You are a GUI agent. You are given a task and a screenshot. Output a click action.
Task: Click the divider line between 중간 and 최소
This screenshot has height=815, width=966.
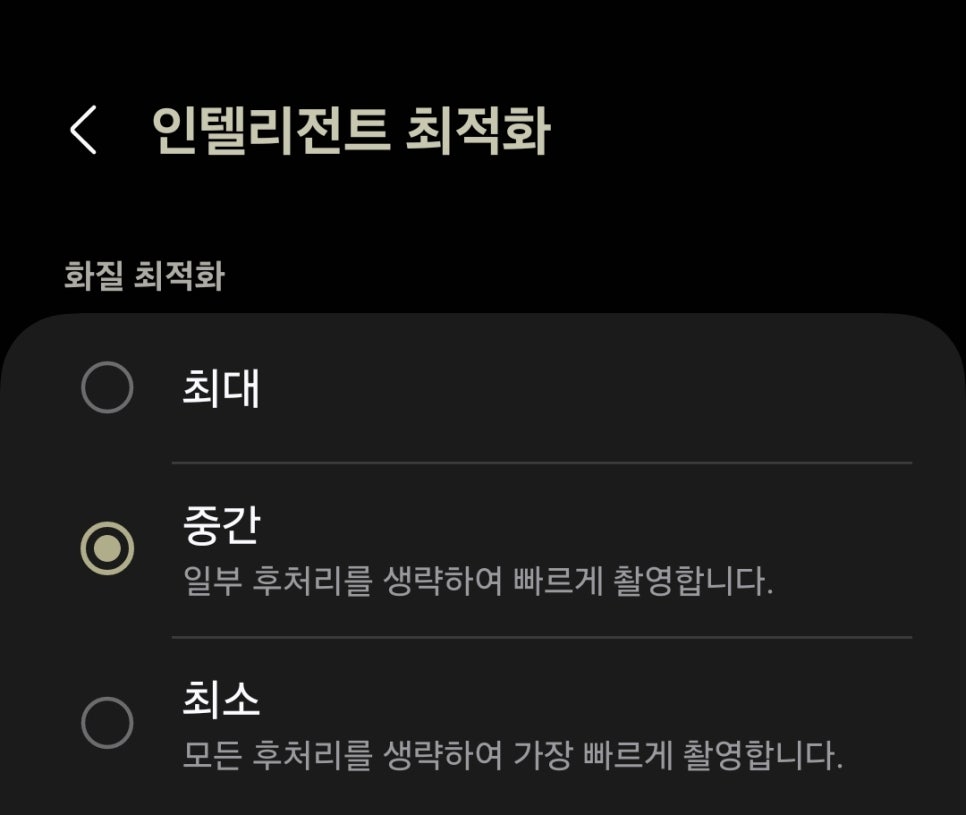[541, 637]
